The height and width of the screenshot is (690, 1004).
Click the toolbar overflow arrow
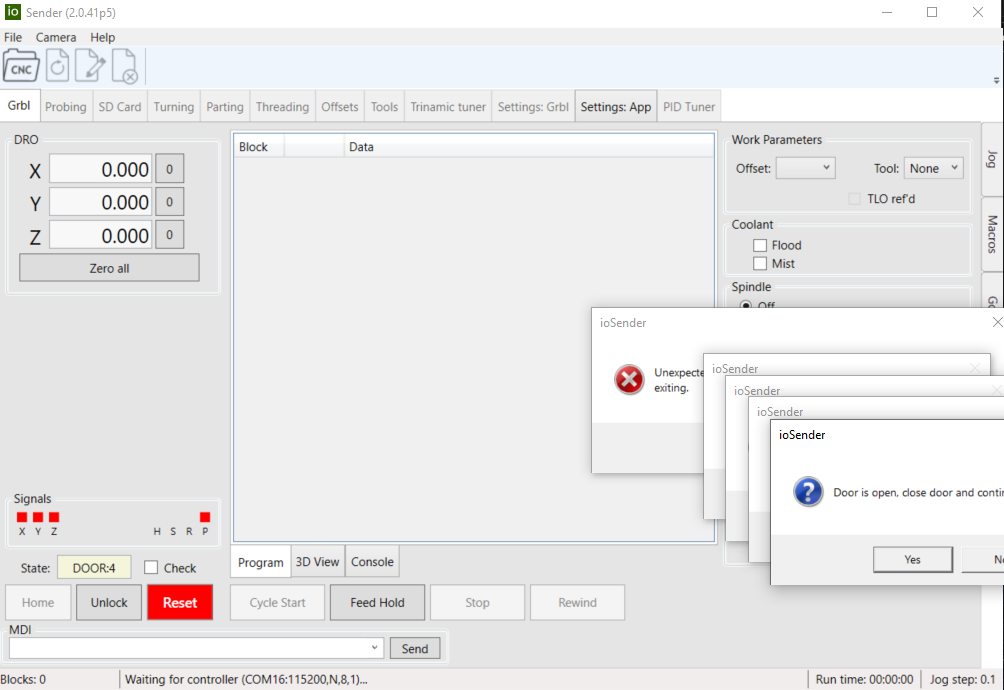click(996, 81)
